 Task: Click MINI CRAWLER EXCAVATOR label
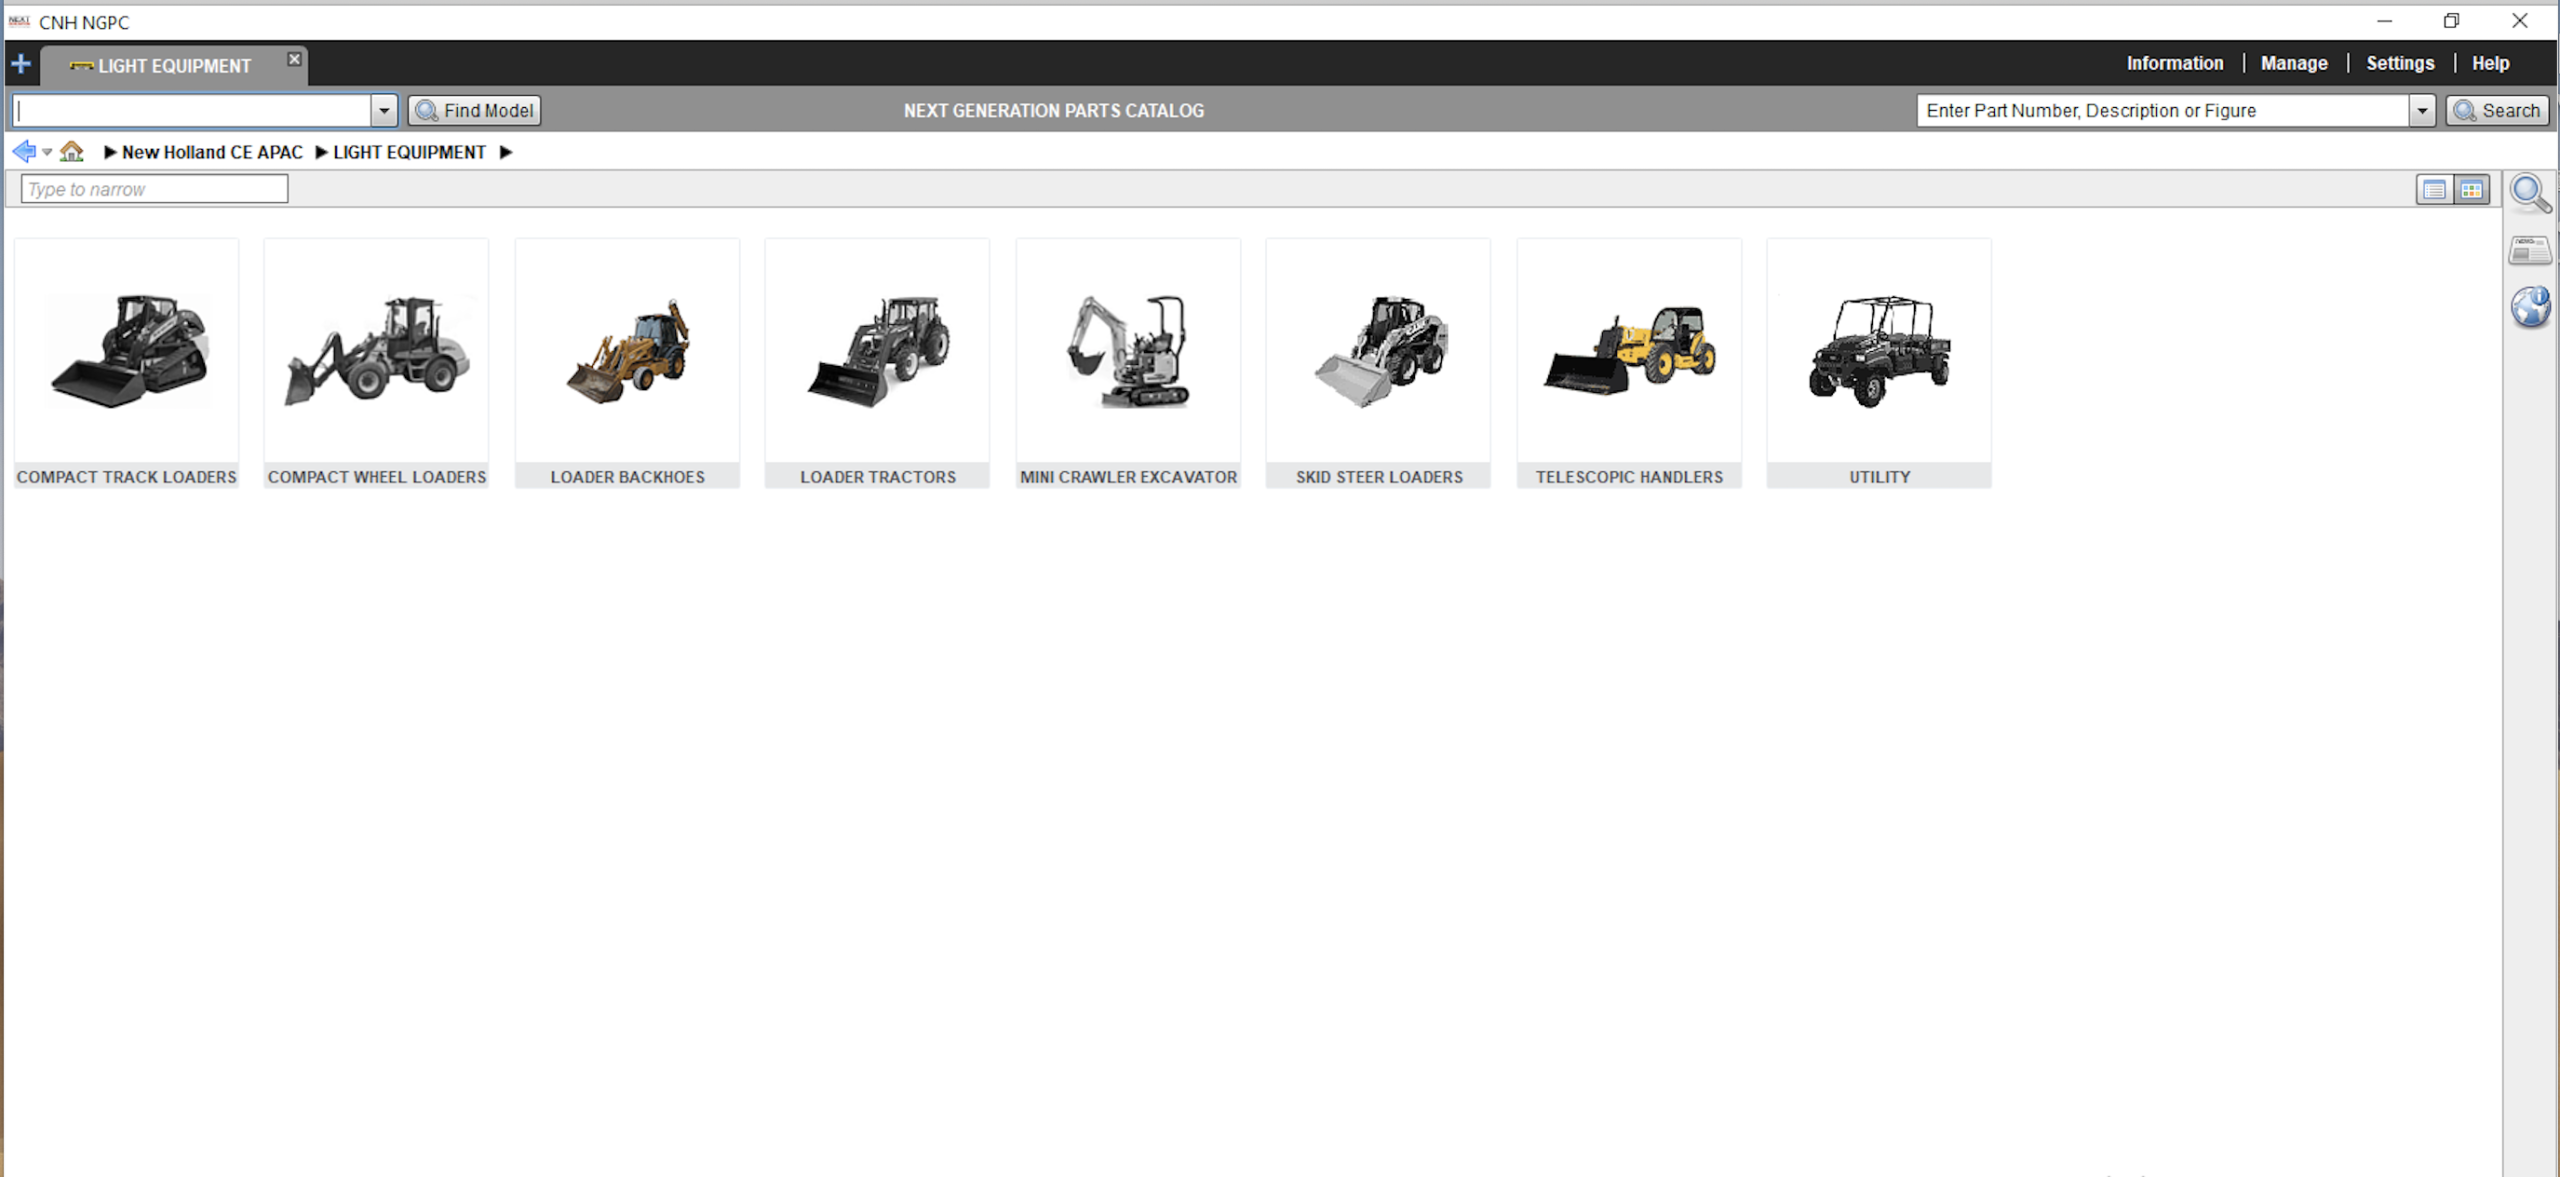click(x=1129, y=477)
